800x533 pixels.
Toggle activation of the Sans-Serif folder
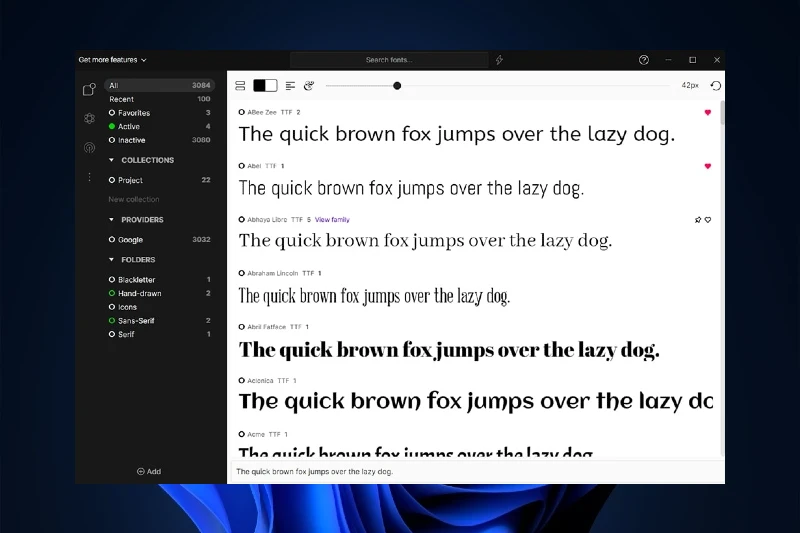[x=112, y=321]
